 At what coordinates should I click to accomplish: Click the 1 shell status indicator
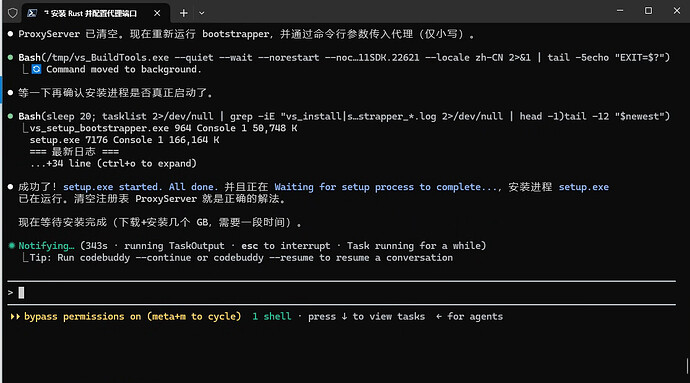click(x=272, y=317)
